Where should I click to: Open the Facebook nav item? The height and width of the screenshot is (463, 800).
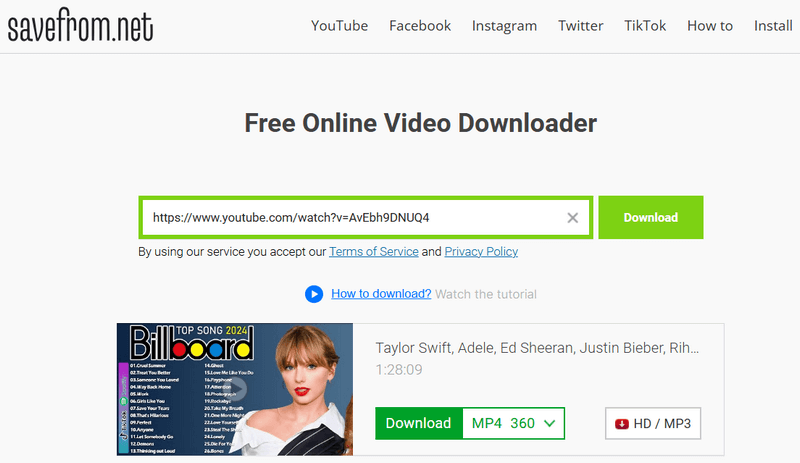pos(420,26)
